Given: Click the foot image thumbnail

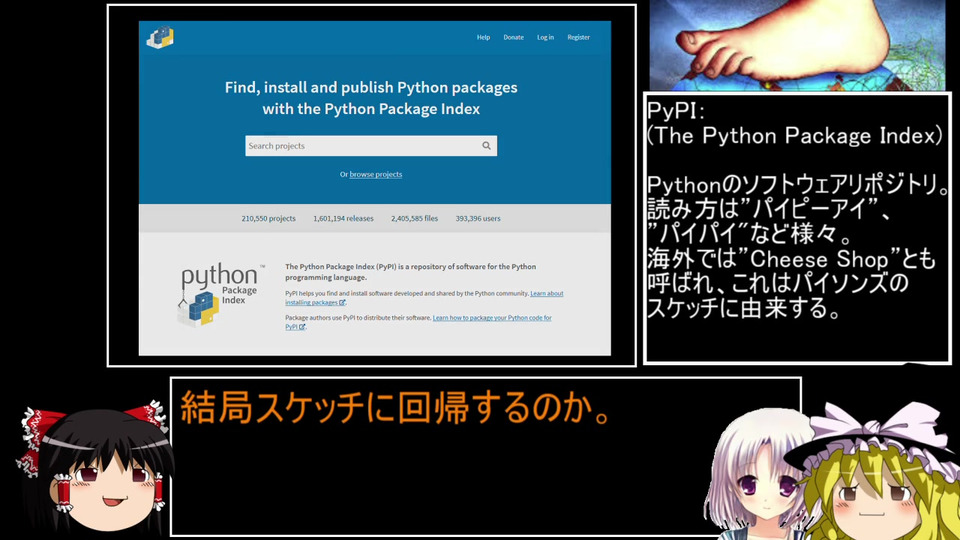Looking at the screenshot, I should [x=797, y=45].
